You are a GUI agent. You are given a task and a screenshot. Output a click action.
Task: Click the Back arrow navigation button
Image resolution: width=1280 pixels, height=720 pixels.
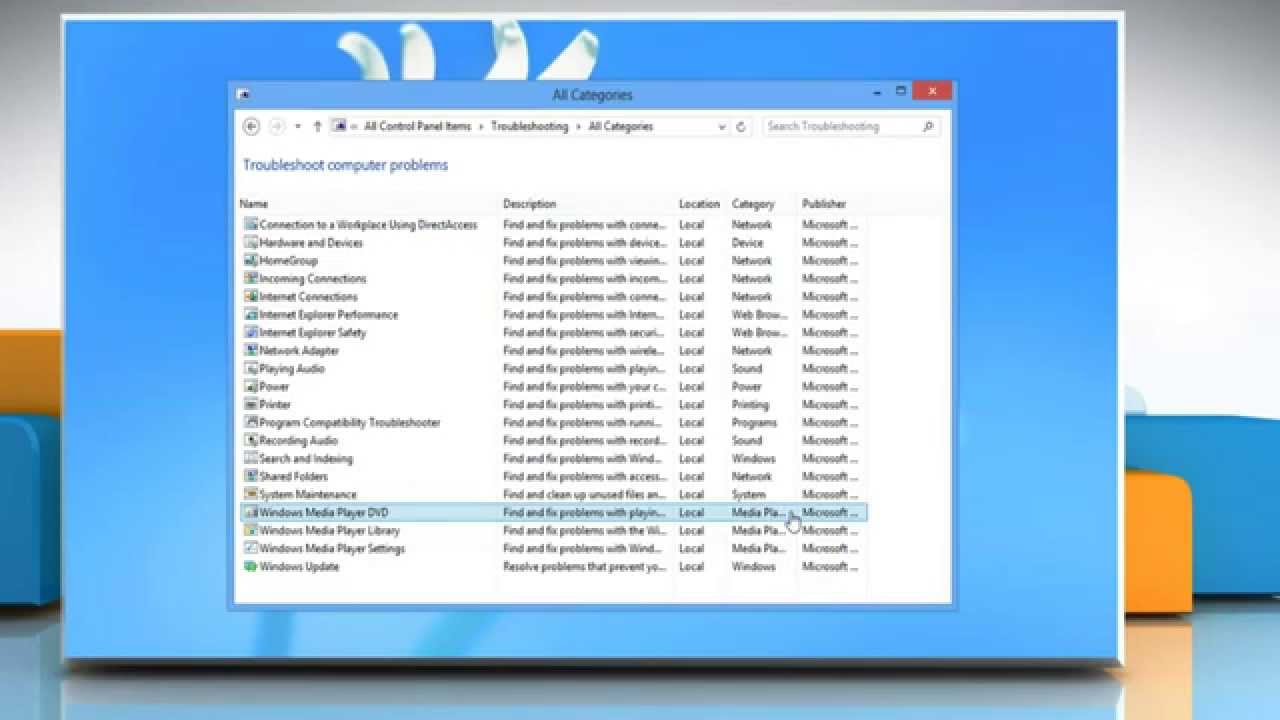251,126
